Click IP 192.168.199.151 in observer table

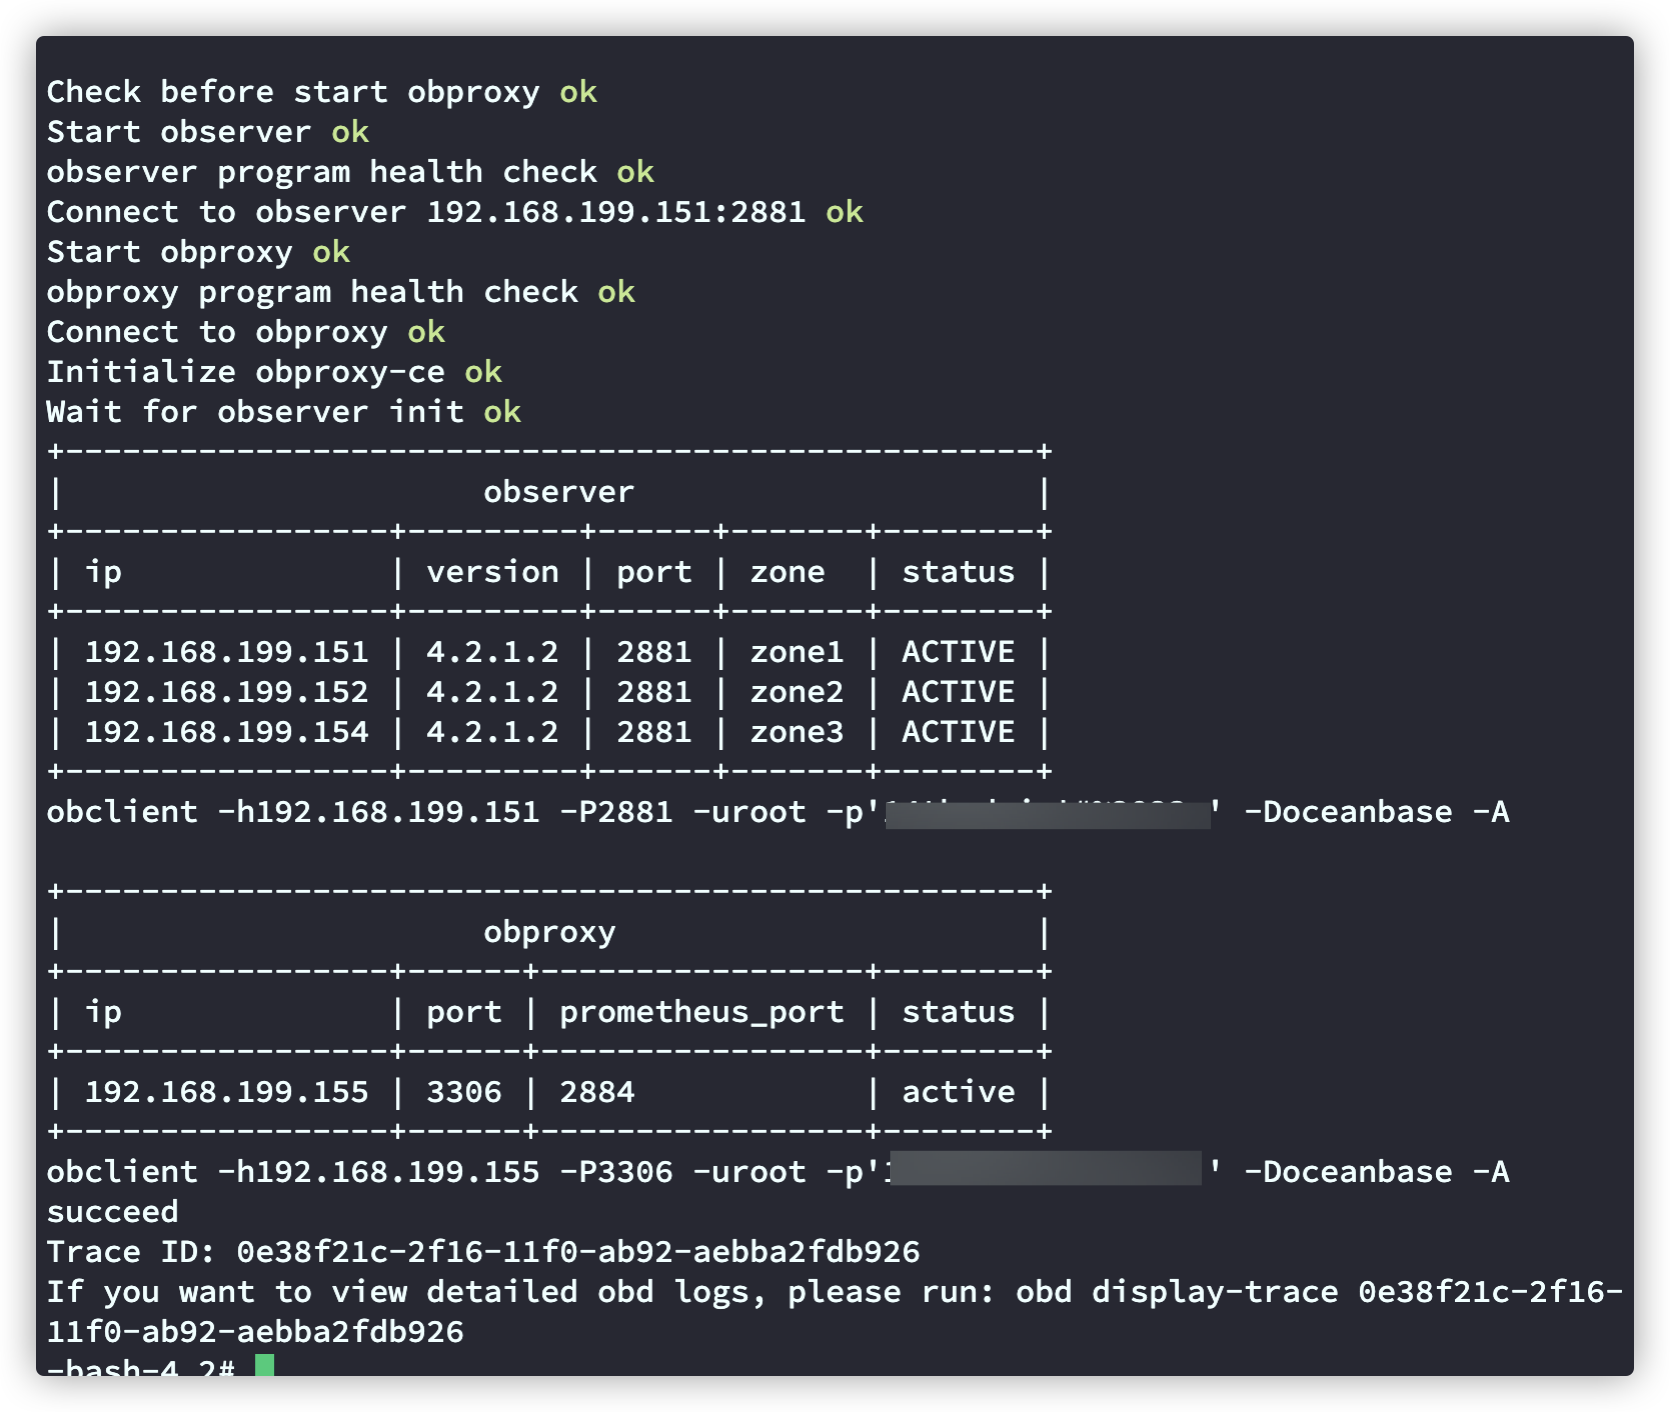coord(226,652)
